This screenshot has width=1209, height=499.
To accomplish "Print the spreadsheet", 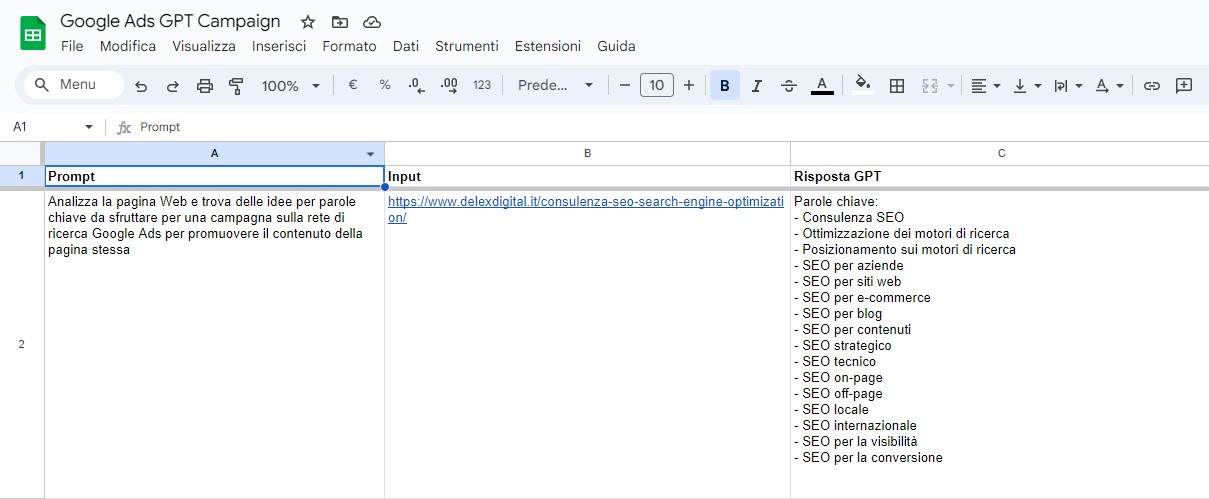I will [x=205, y=86].
